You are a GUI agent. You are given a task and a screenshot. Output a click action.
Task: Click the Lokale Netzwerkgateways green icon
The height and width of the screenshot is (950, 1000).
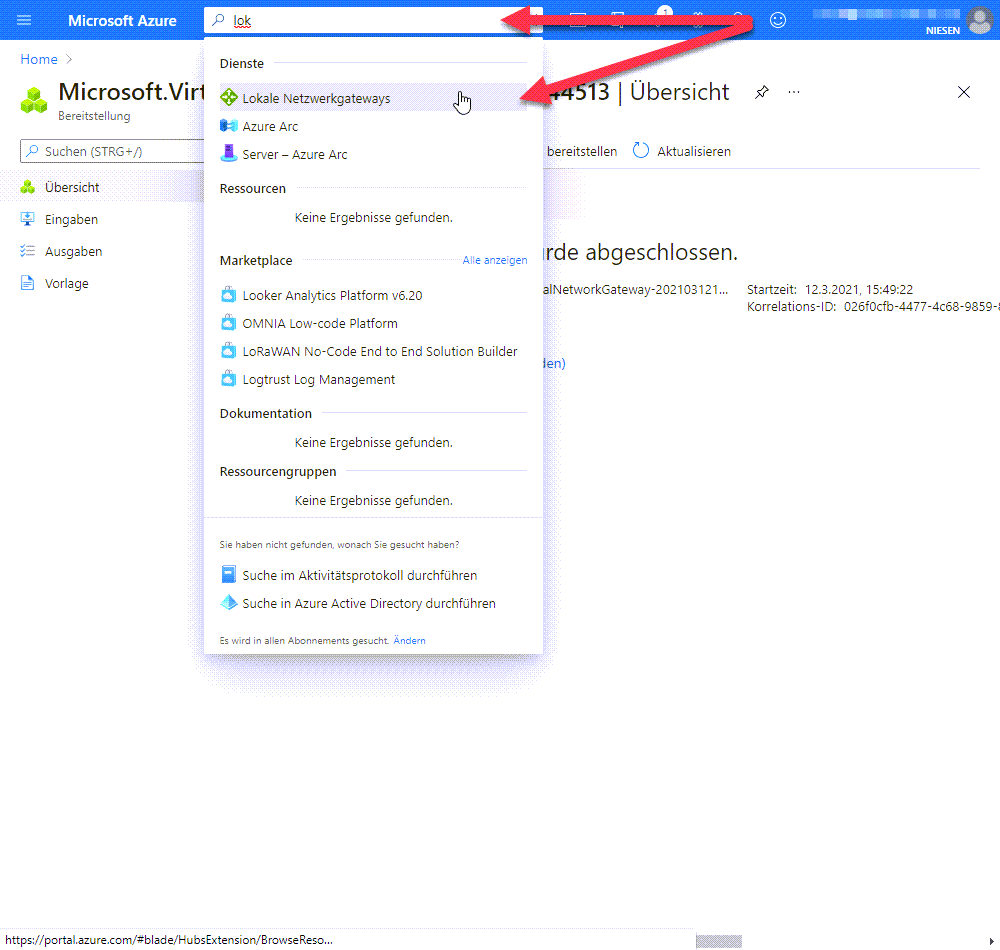click(228, 98)
